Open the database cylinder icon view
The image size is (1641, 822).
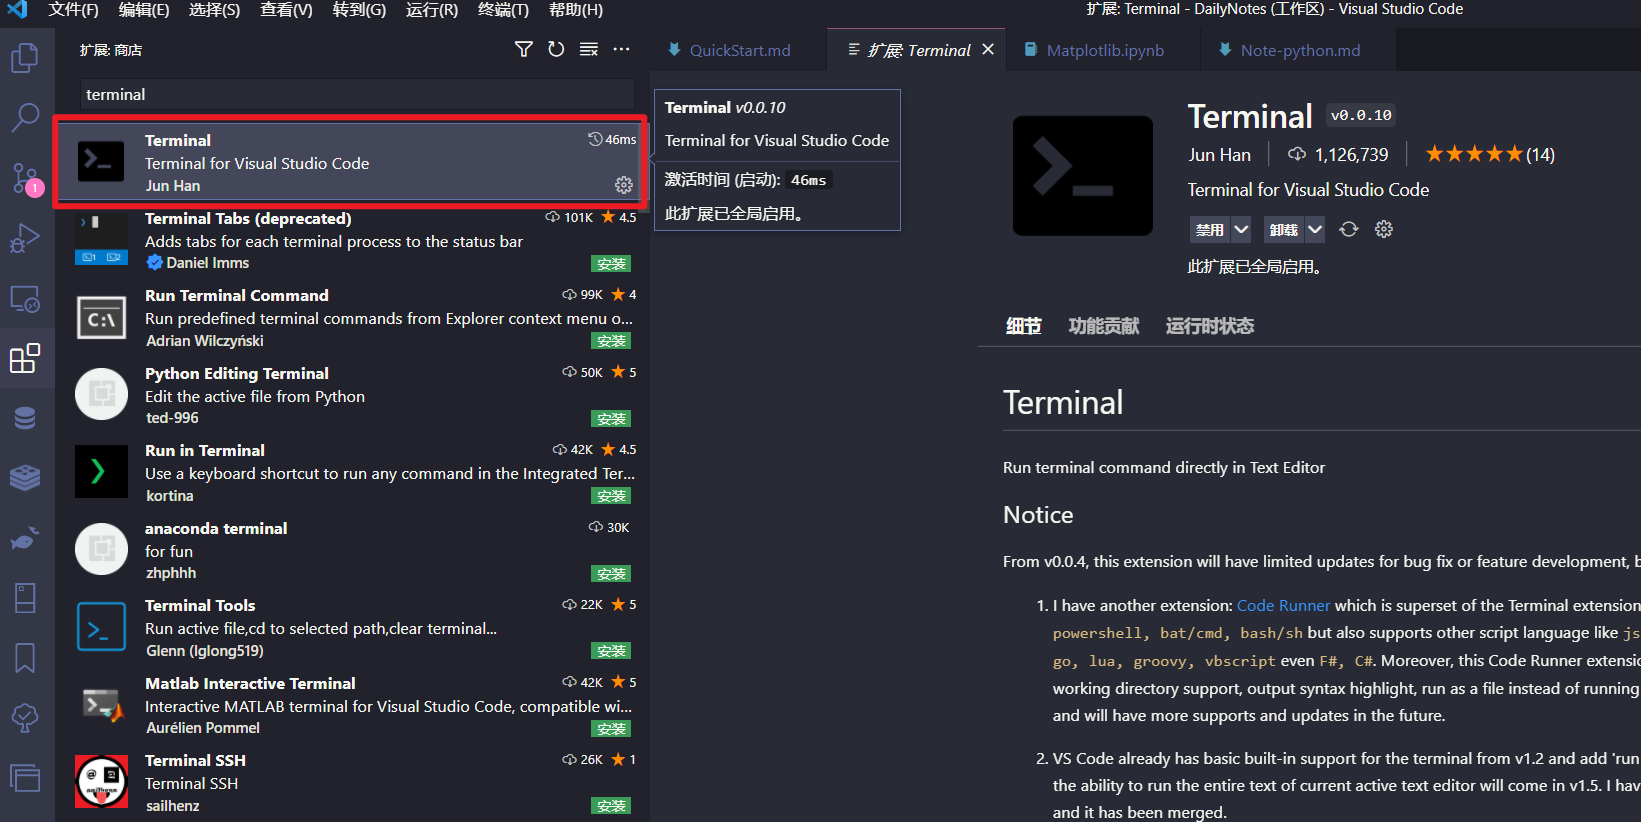[x=25, y=418]
